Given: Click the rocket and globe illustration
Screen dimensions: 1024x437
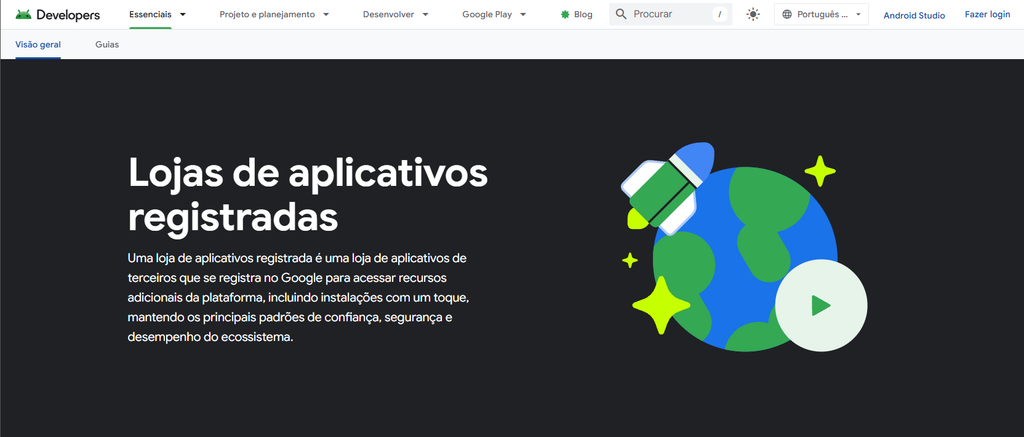Looking at the screenshot, I should coord(744,247).
